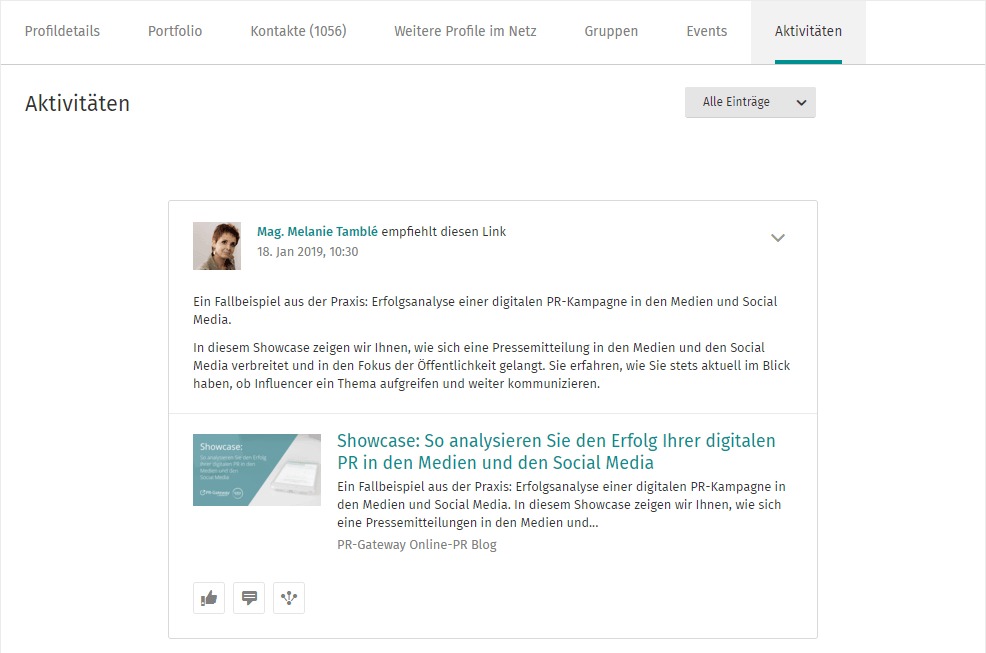Share the post using share icon

point(289,598)
